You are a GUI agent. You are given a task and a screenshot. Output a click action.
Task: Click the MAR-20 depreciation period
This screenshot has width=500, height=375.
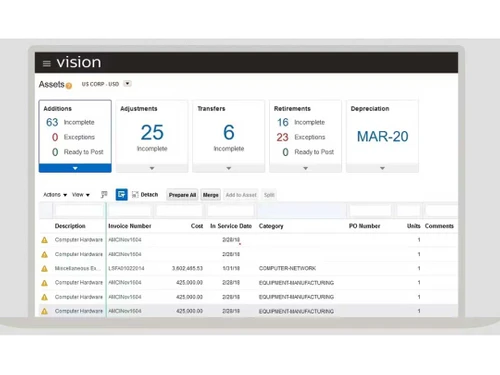tap(382, 136)
